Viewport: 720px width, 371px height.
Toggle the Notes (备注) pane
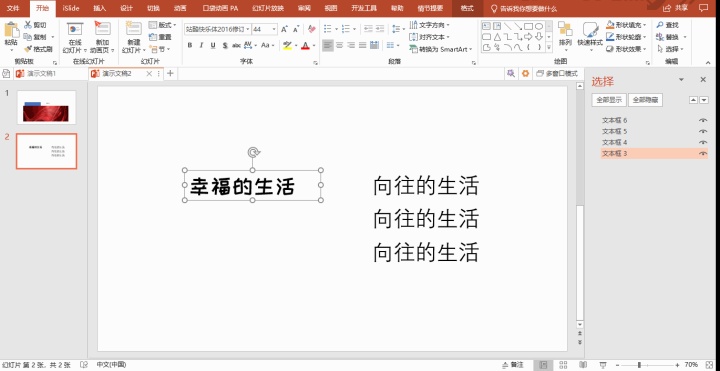click(x=513, y=365)
